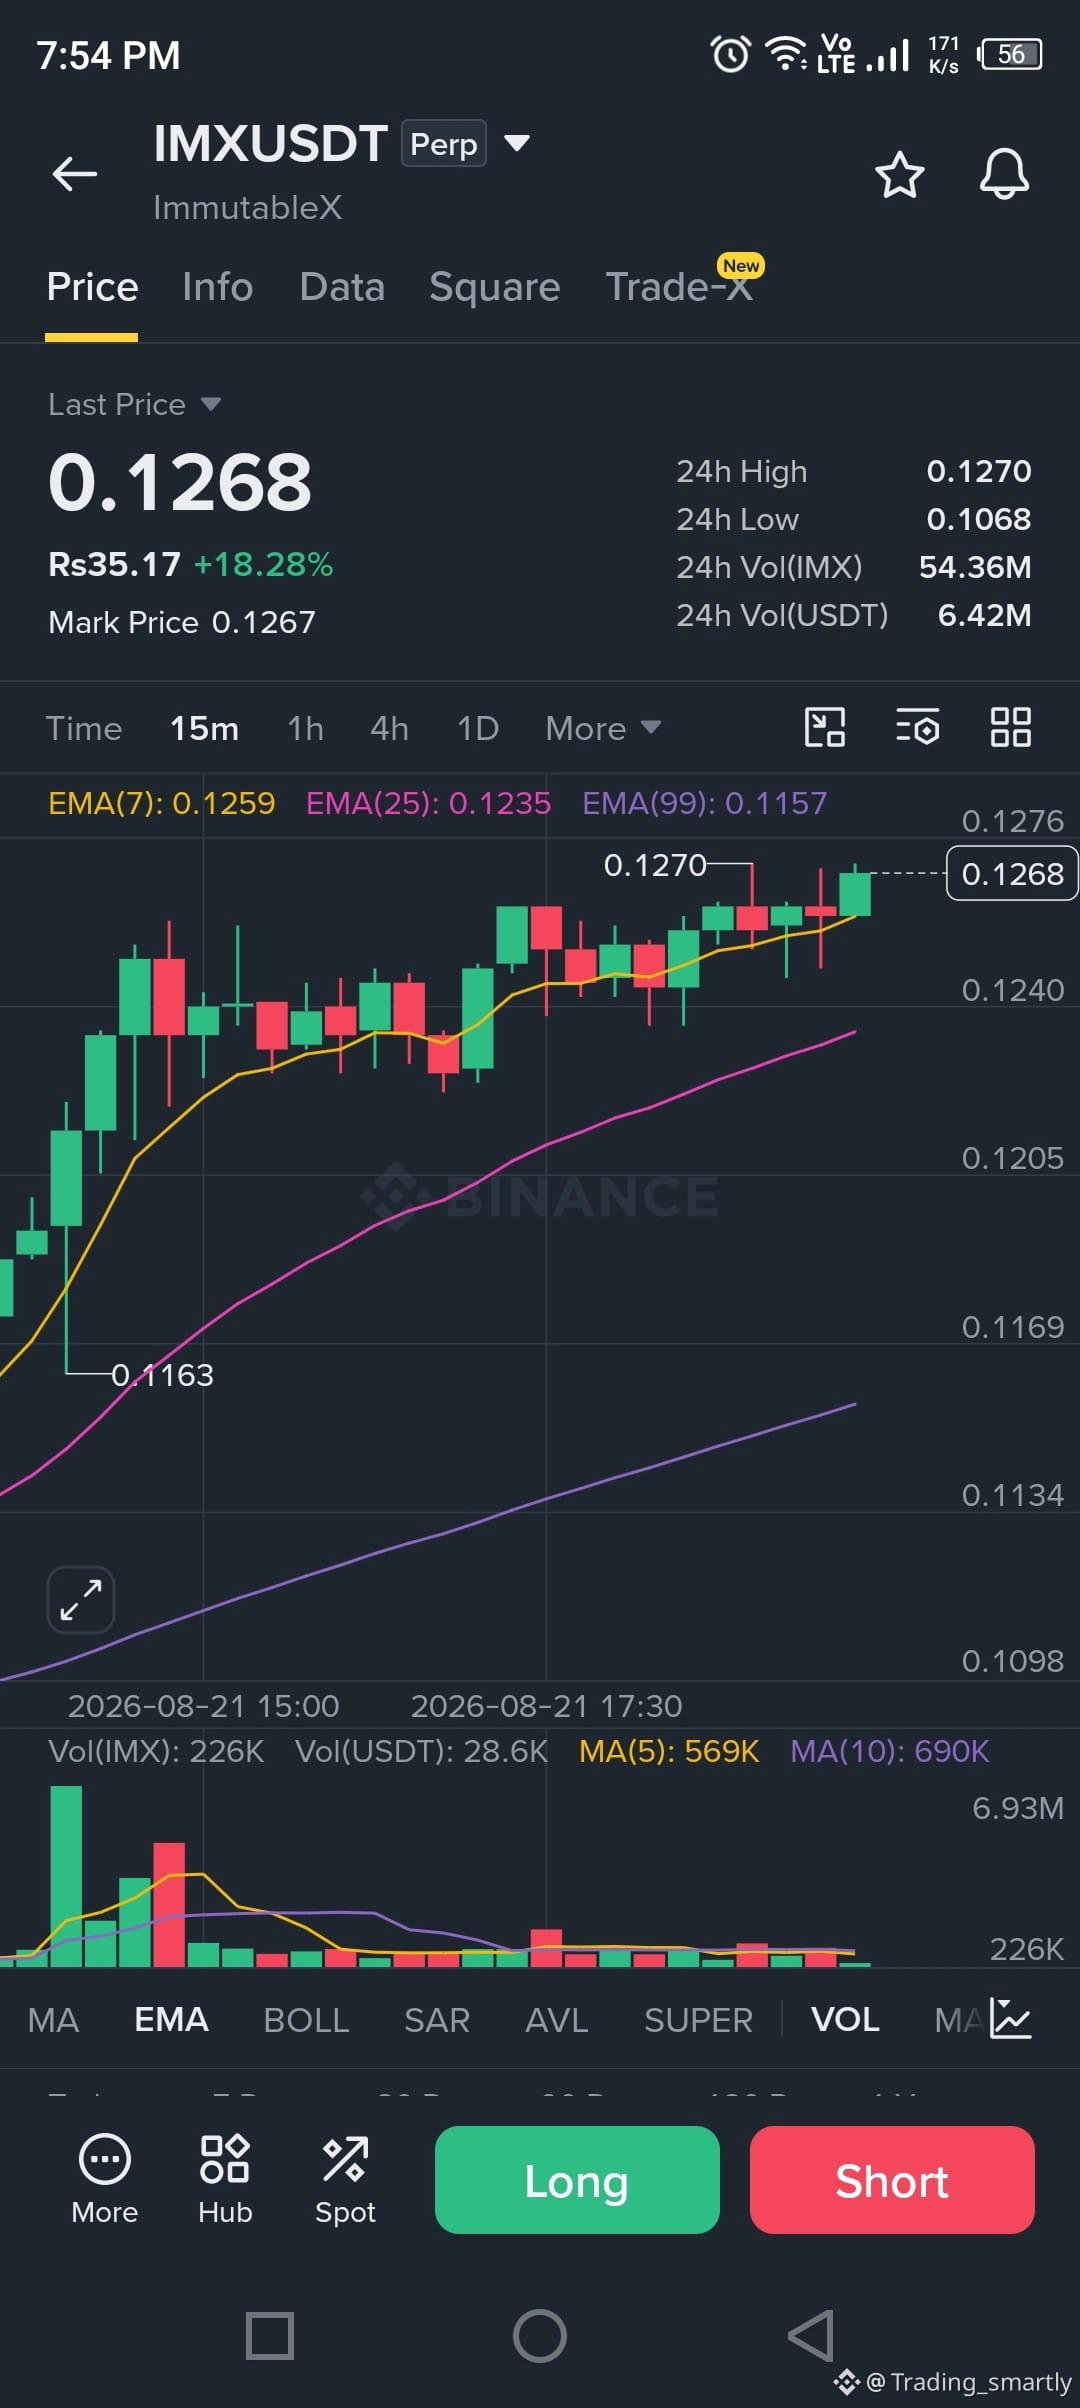This screenshot has height=2408, width=1080.
Task: Open the Last Price dropdown
Action: (x=134, y=404)
